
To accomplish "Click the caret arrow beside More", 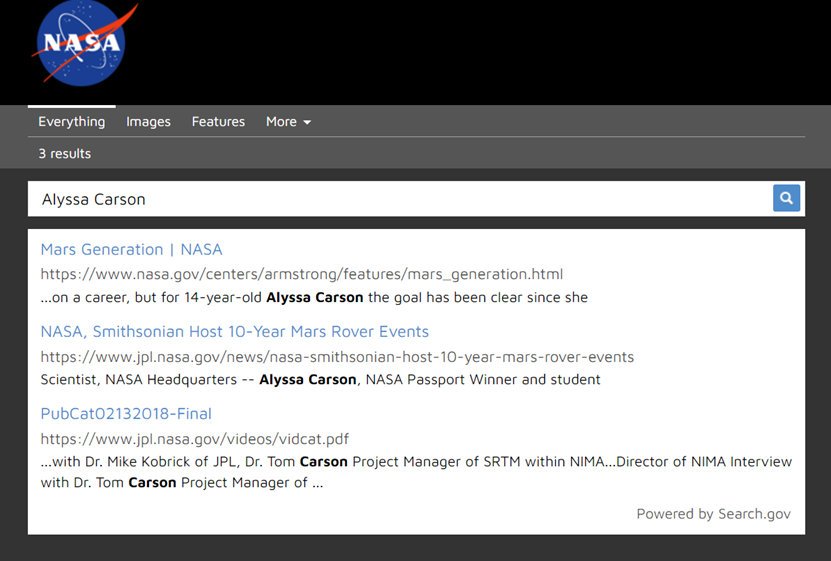I will 307,122.
